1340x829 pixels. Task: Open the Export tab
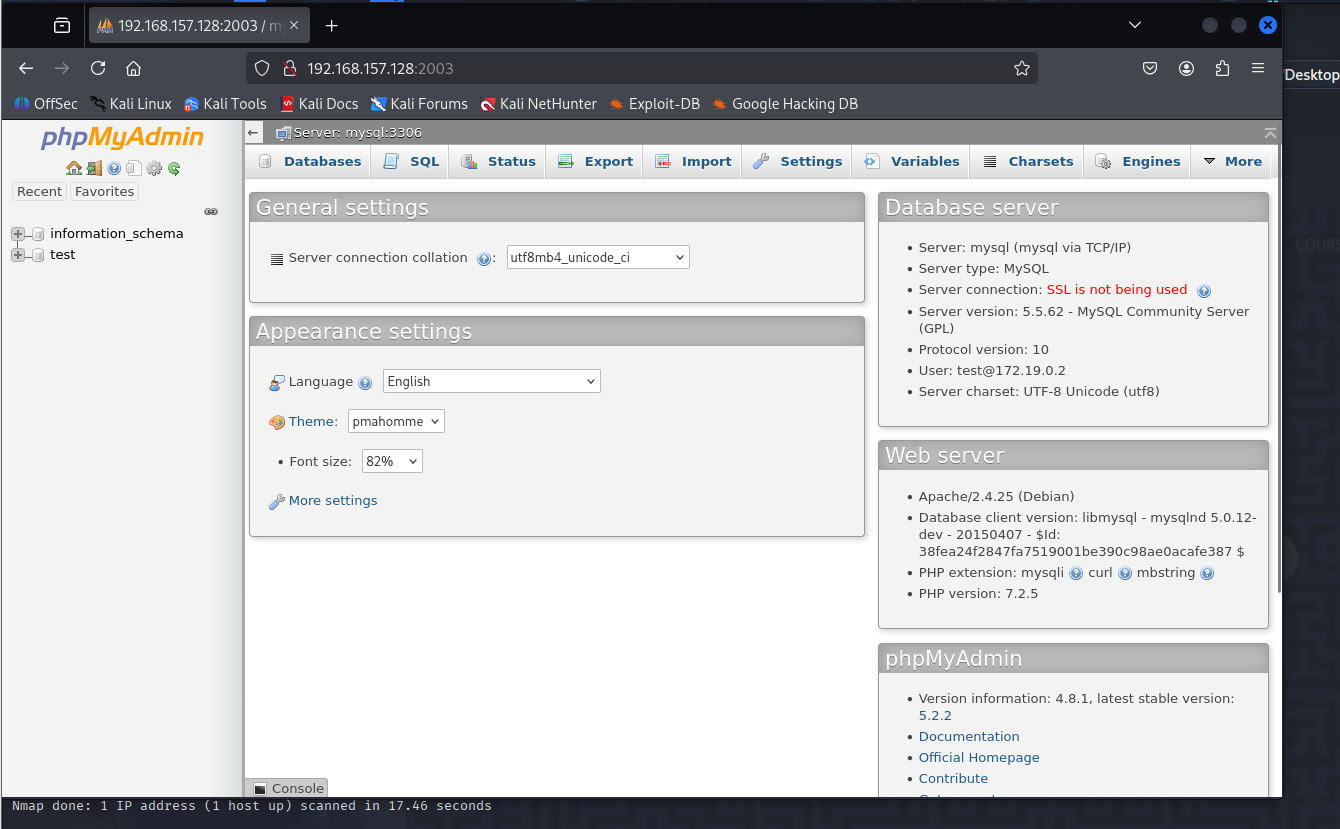(595, 162)
